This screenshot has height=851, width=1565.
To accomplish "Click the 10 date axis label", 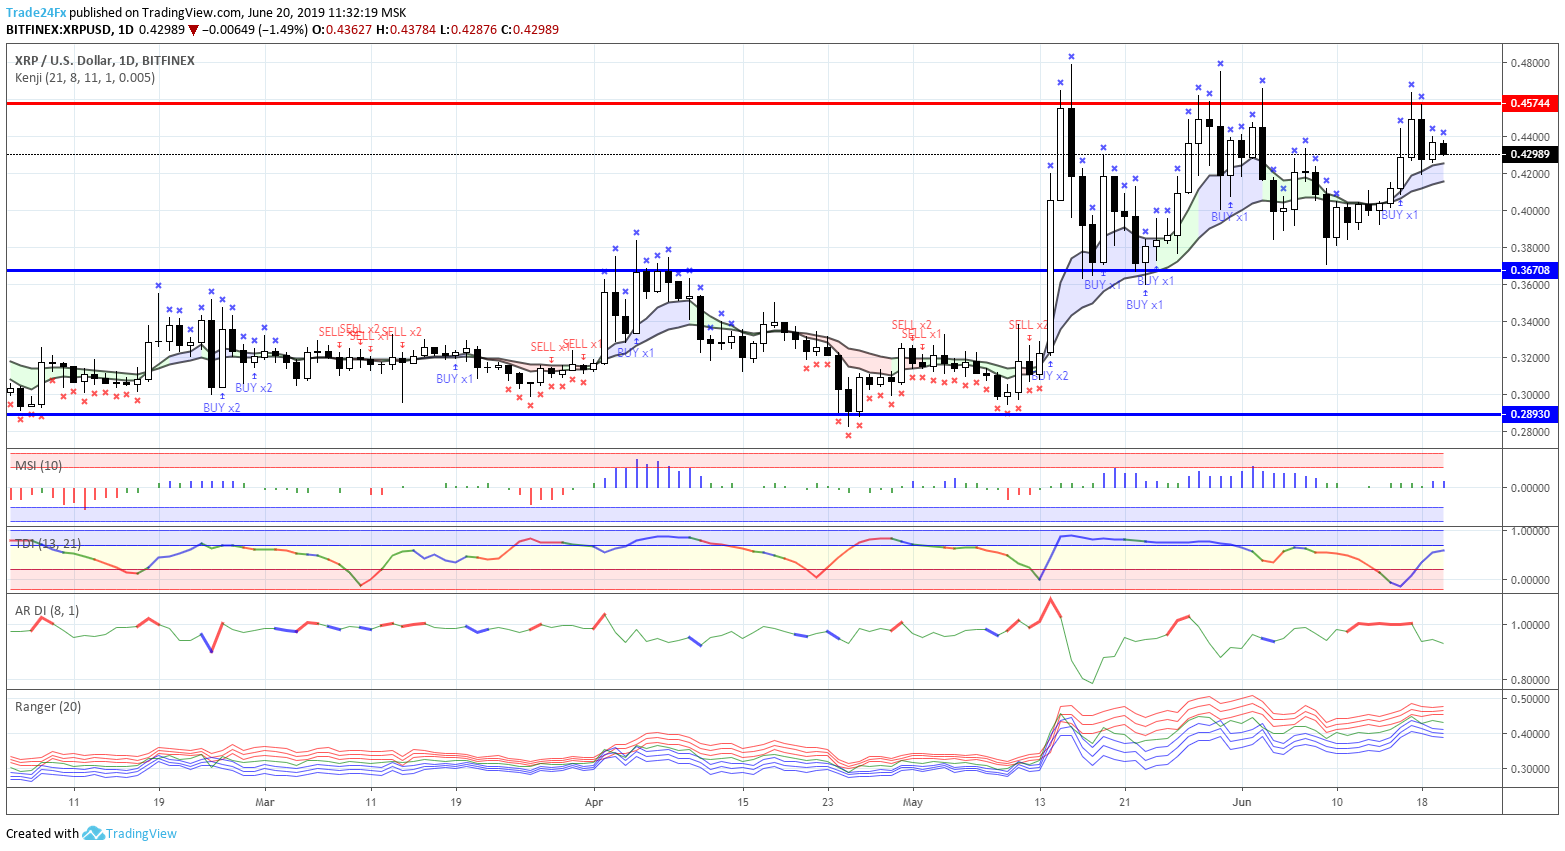I will click(x=1337, y=802).
